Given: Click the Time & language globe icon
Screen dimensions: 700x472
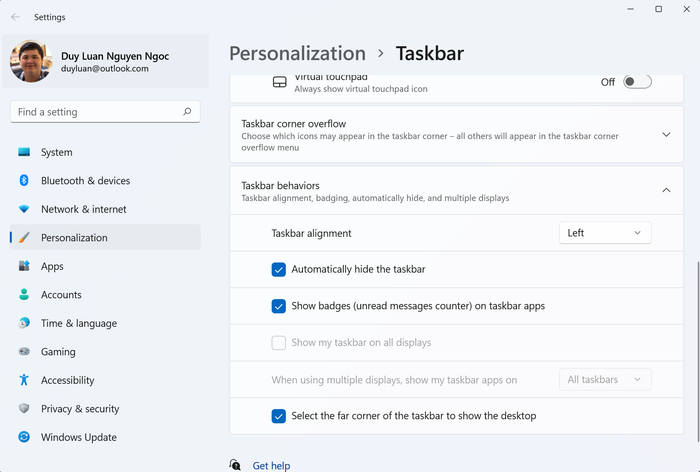Looking at the screenshot, I should pos(24,323).
